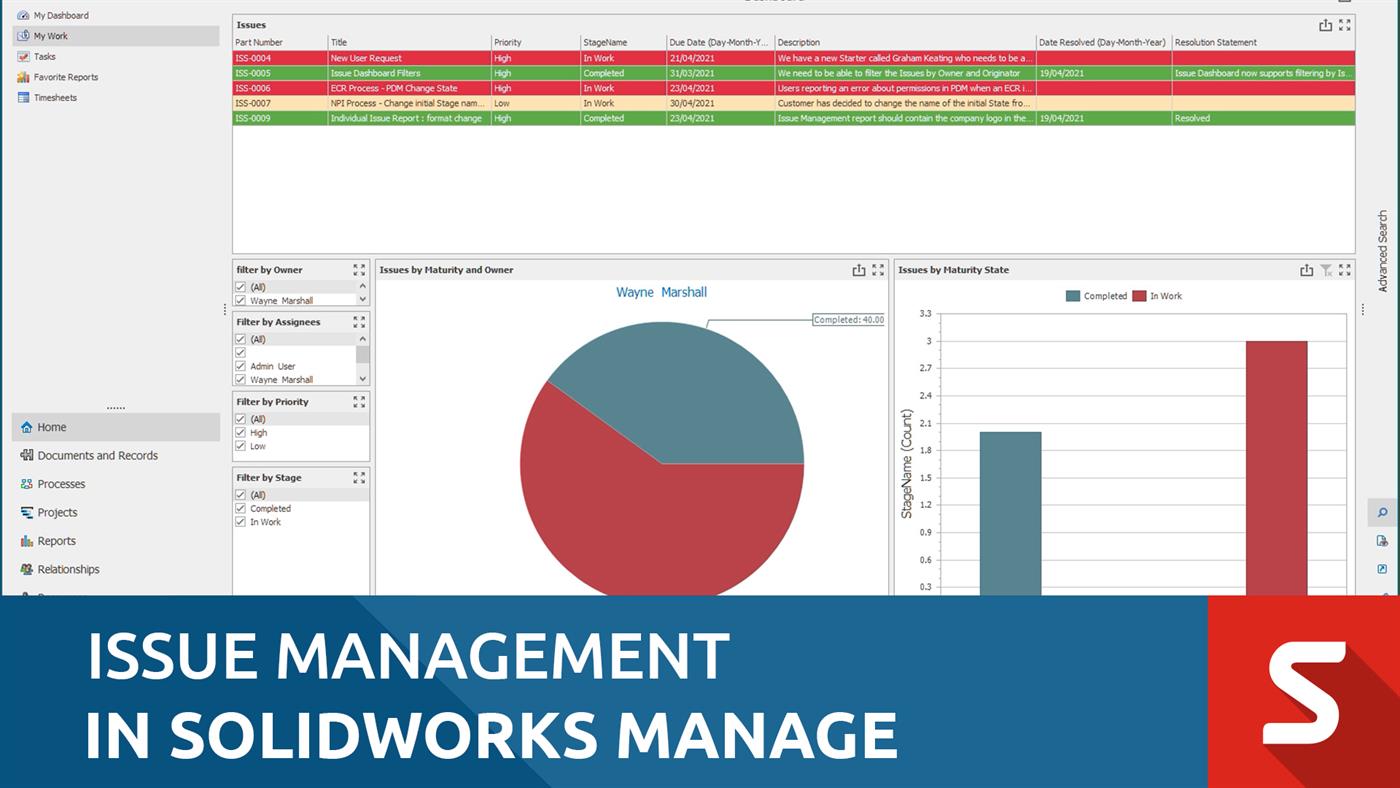
Task: Click the Home house icon
Action: (x=27, y=427)
